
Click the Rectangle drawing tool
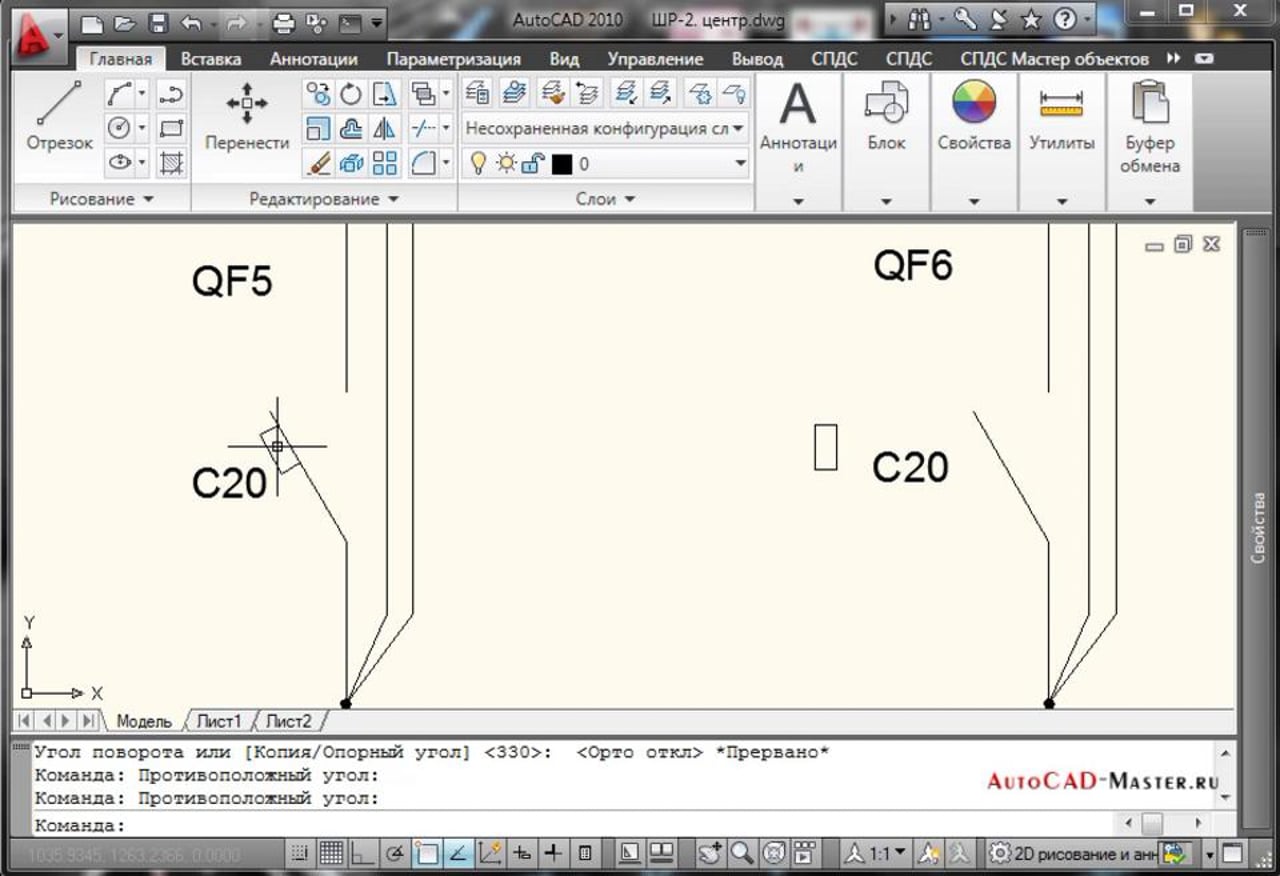point(172,128)
